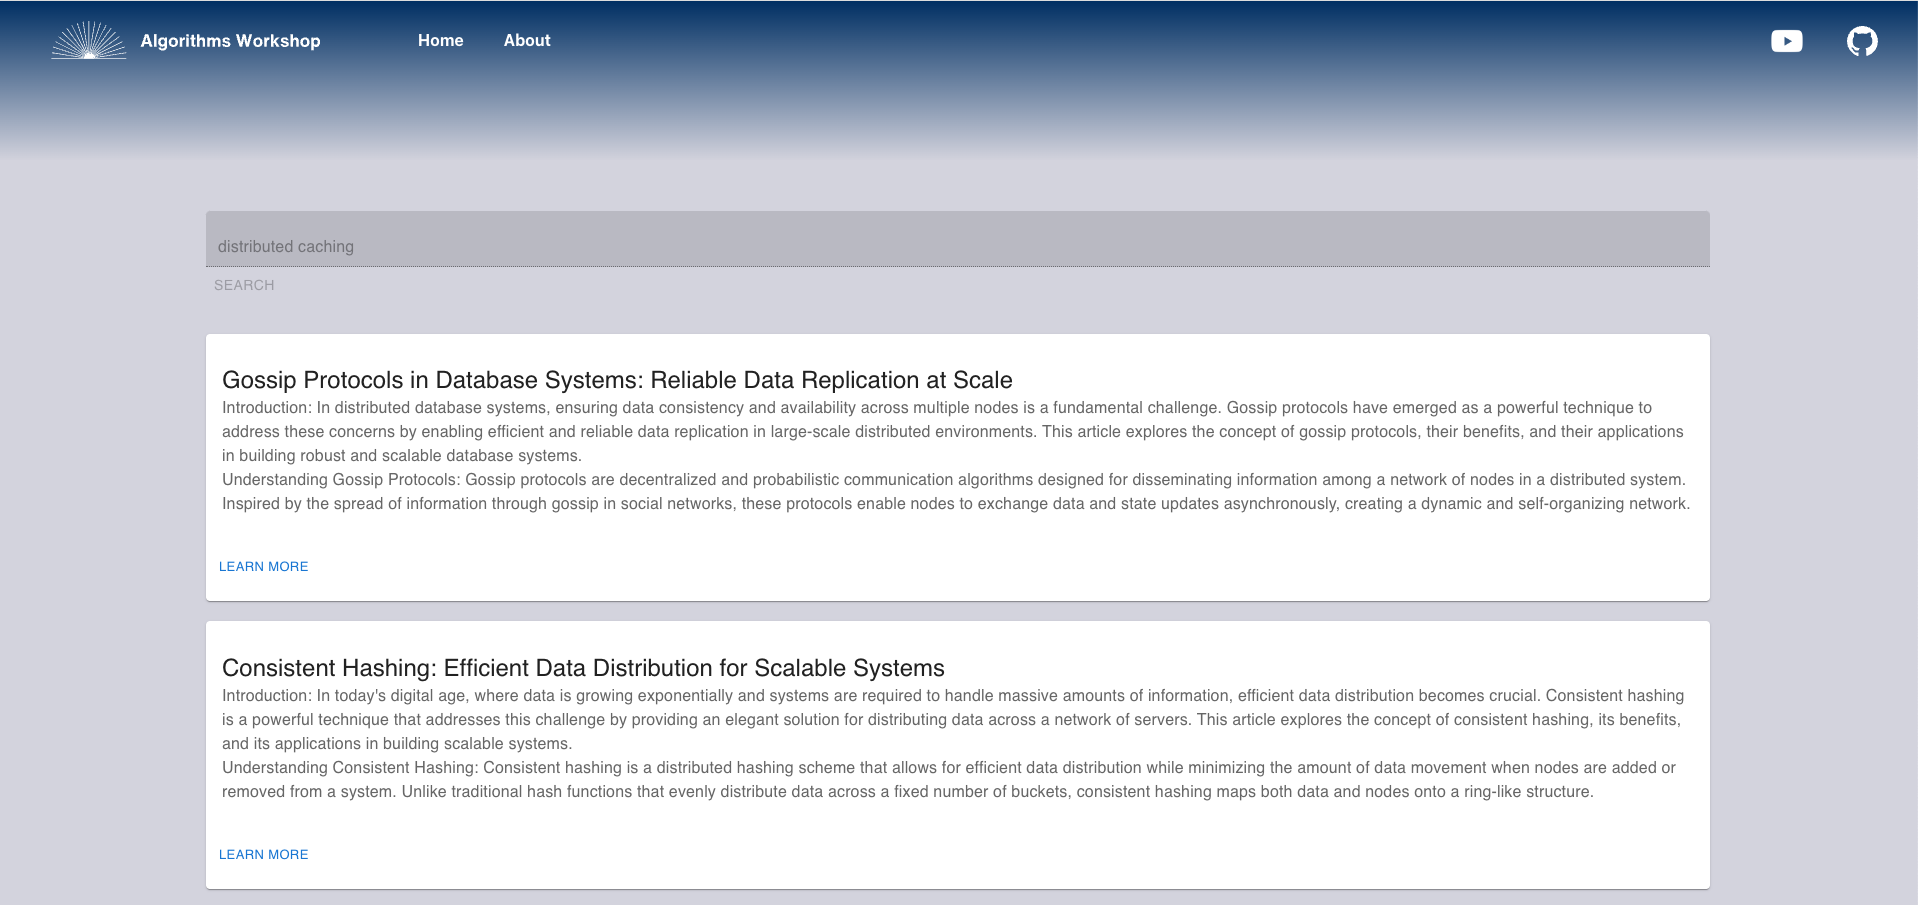Click the Gossip Protocols in Database Systems title
Image resolution: width=1918 pixels, height=905 pixels.
click(x=617, y=380)
